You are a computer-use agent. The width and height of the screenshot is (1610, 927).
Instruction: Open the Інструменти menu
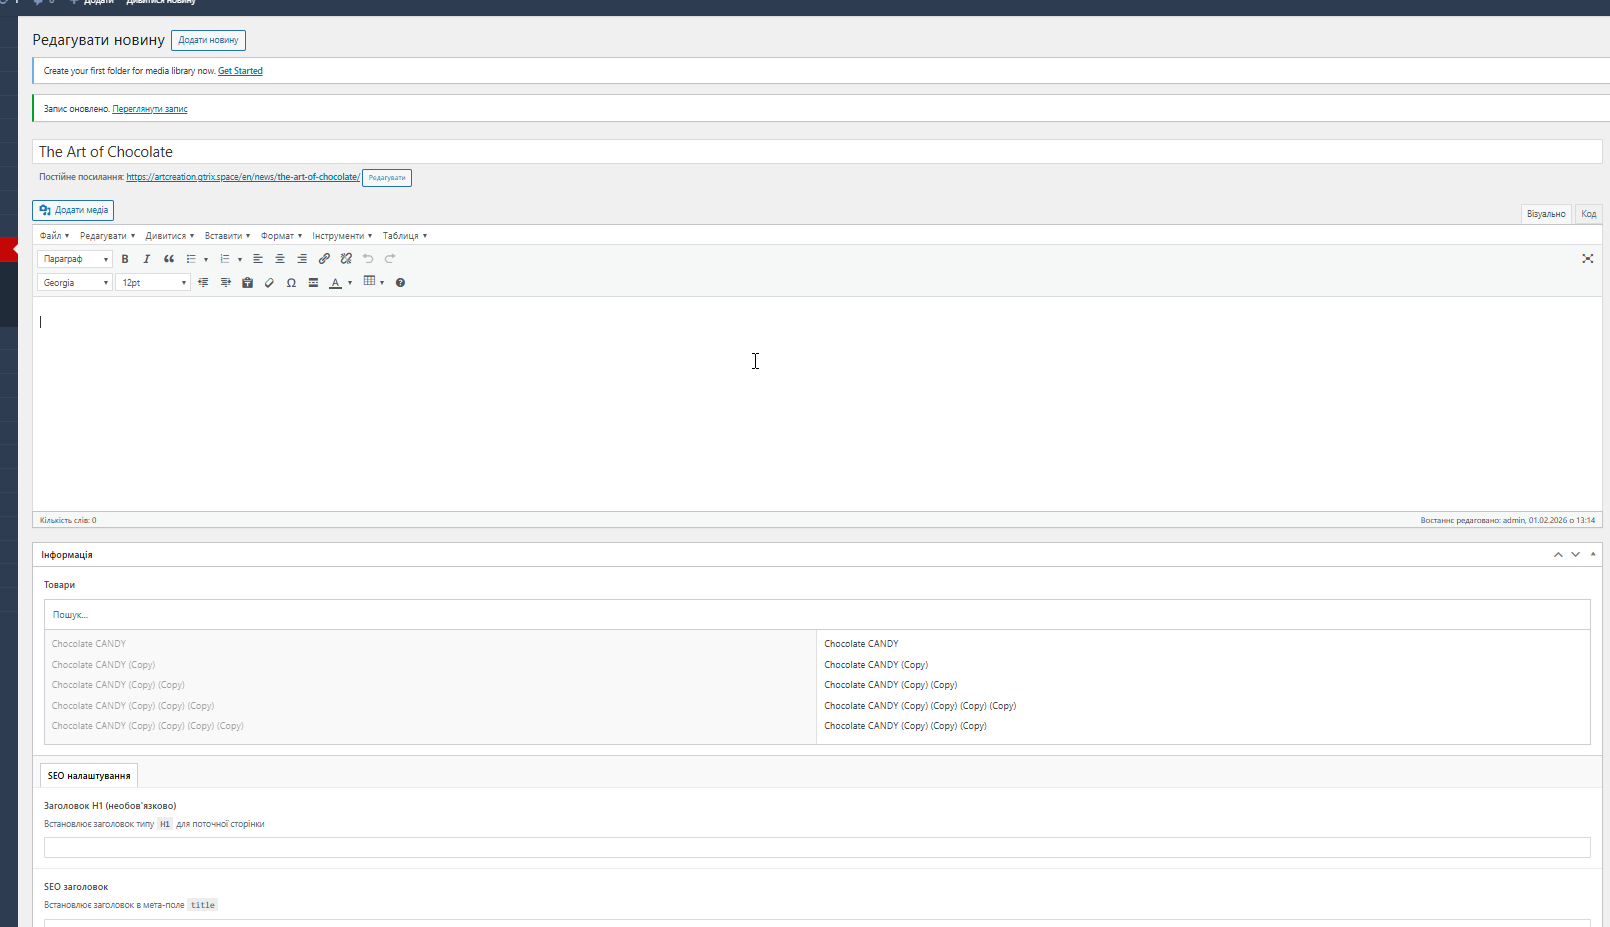[342, 236]
